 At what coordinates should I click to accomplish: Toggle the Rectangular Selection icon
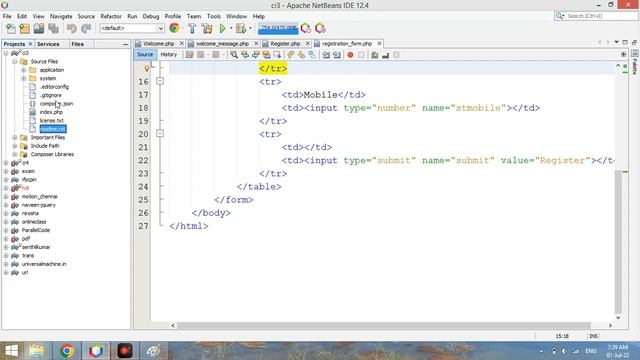(x=278, y=55)
